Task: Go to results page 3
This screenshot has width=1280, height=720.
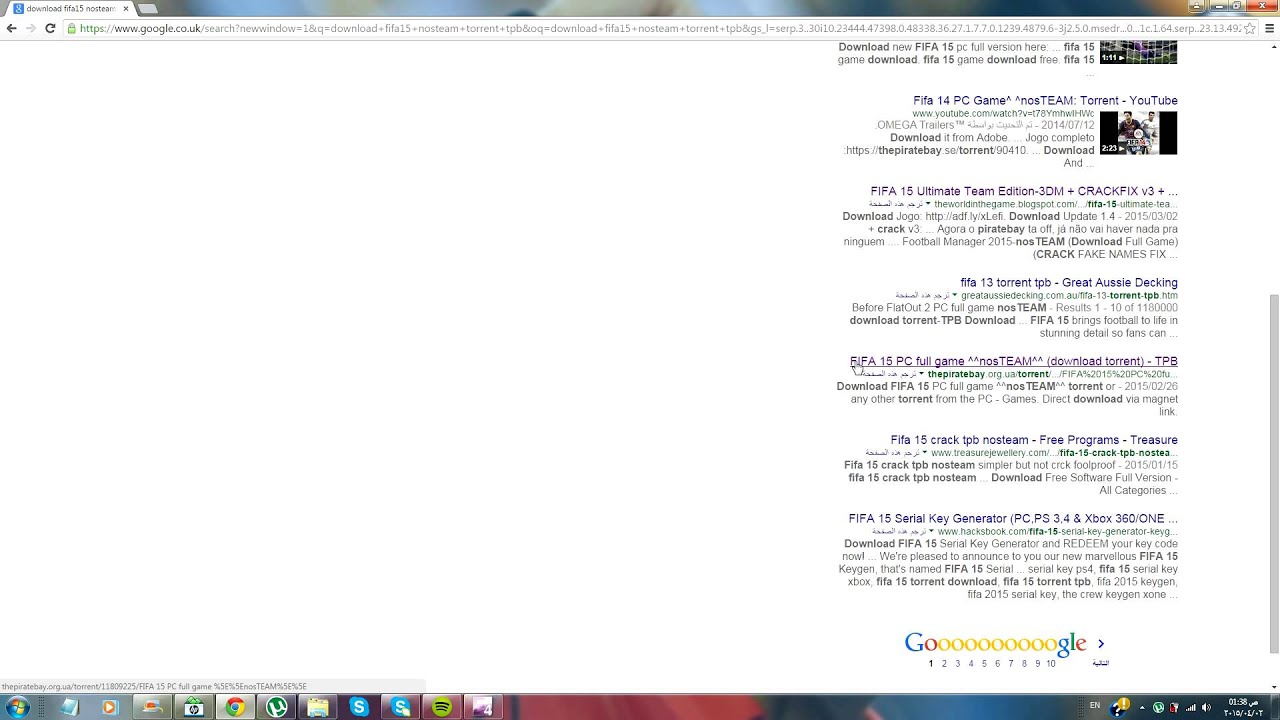Action: (957, 663)
